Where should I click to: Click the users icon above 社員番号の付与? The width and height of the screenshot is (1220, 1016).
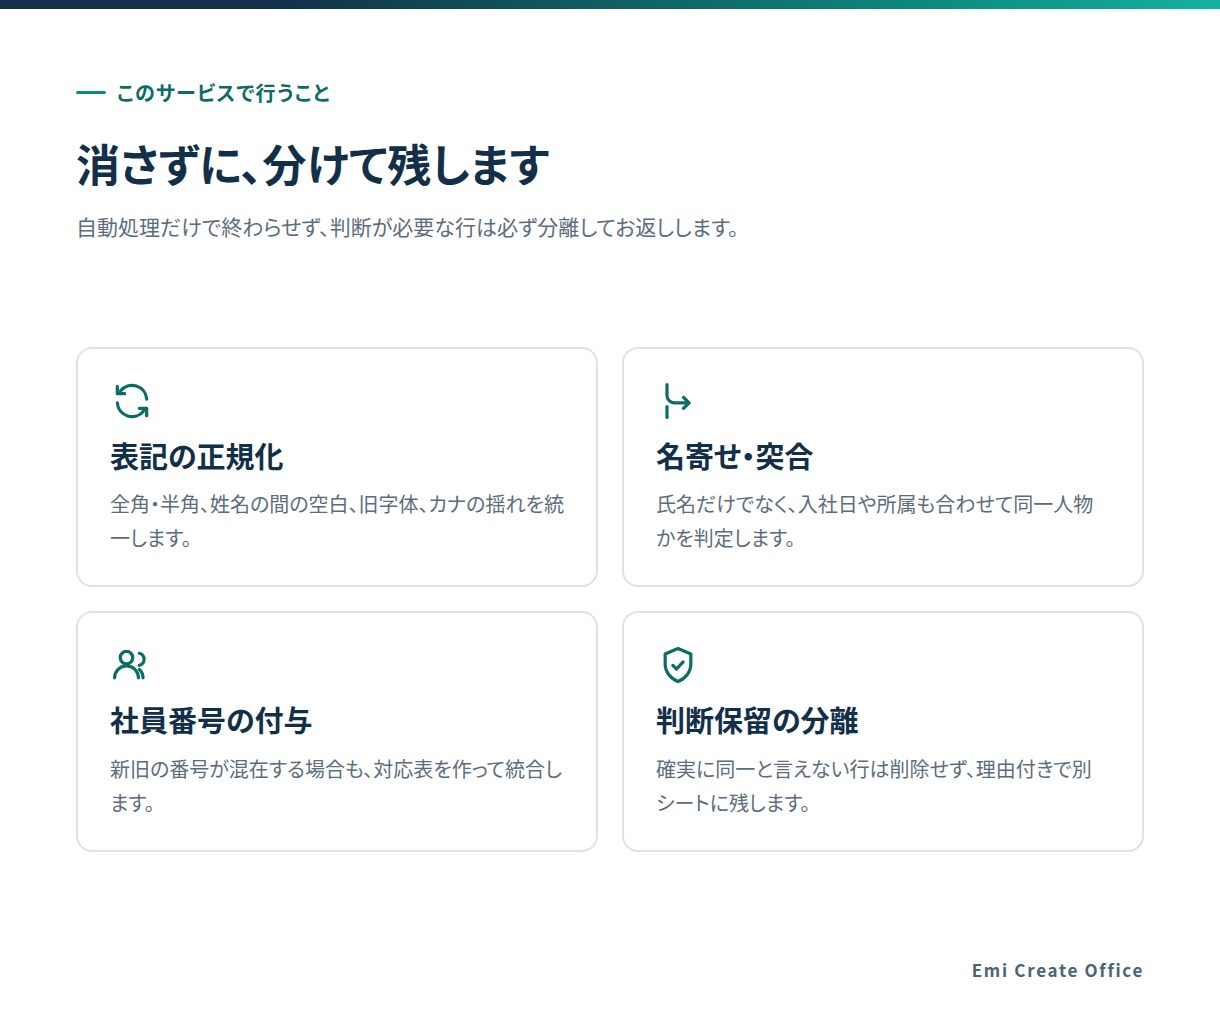(131, 665)
